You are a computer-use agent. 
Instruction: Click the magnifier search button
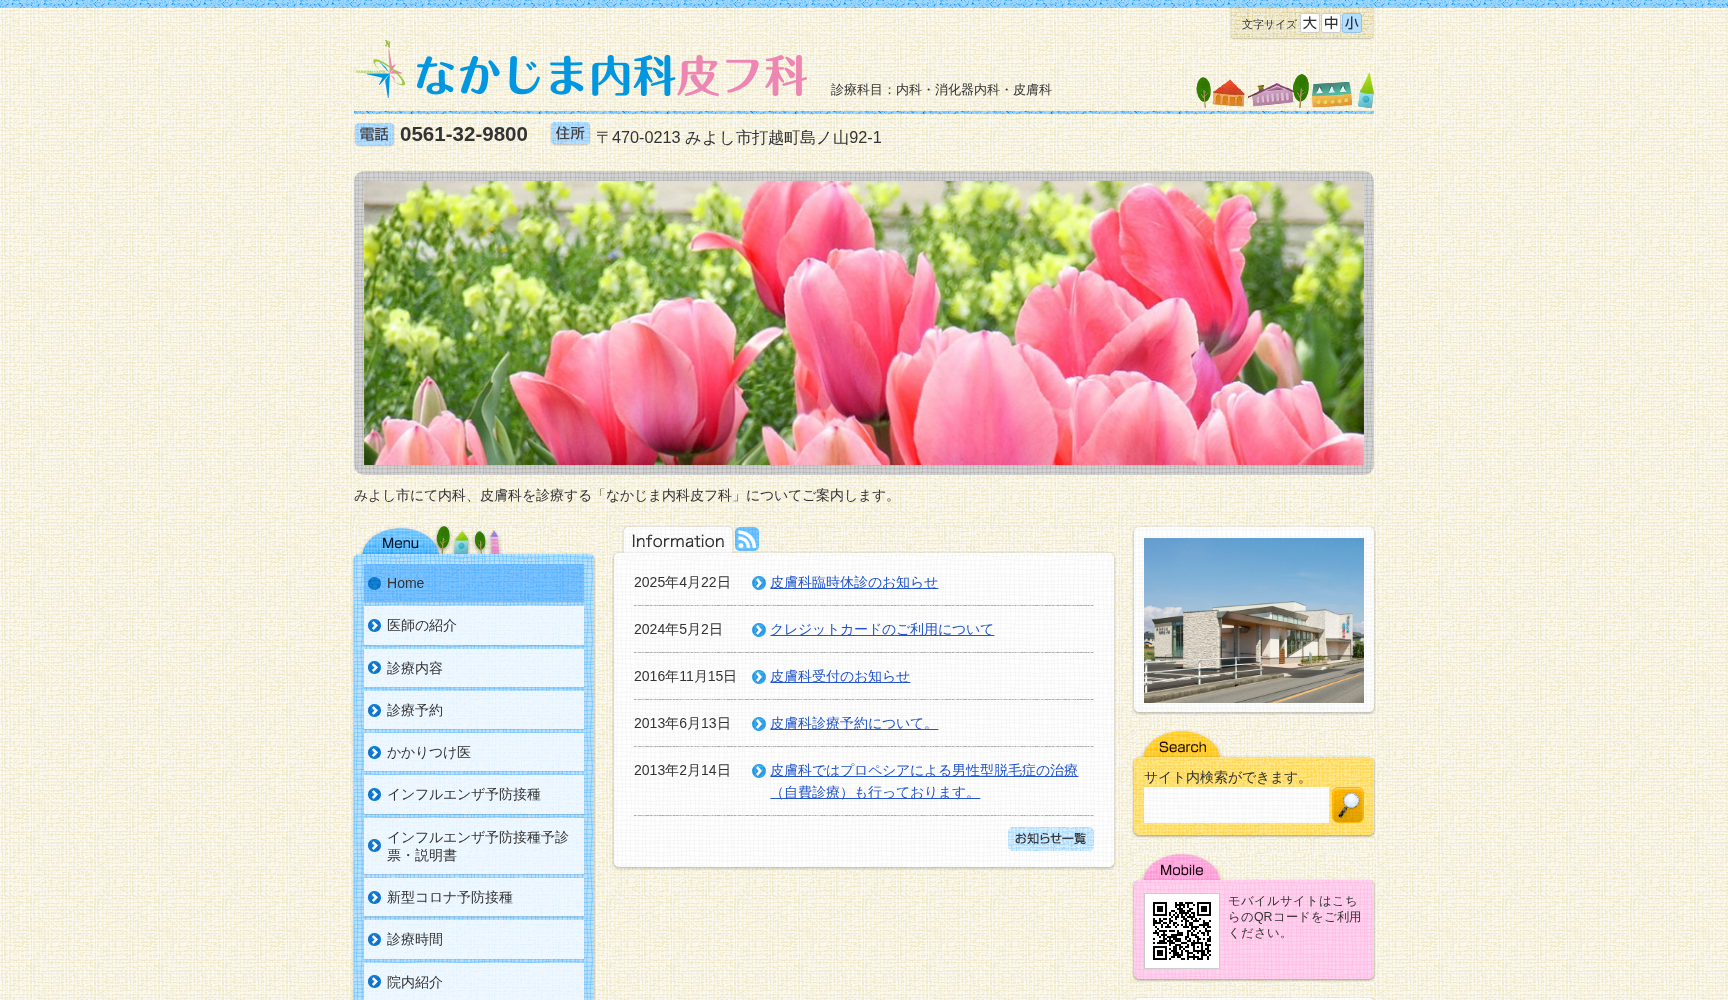(x=1348, y=805)
